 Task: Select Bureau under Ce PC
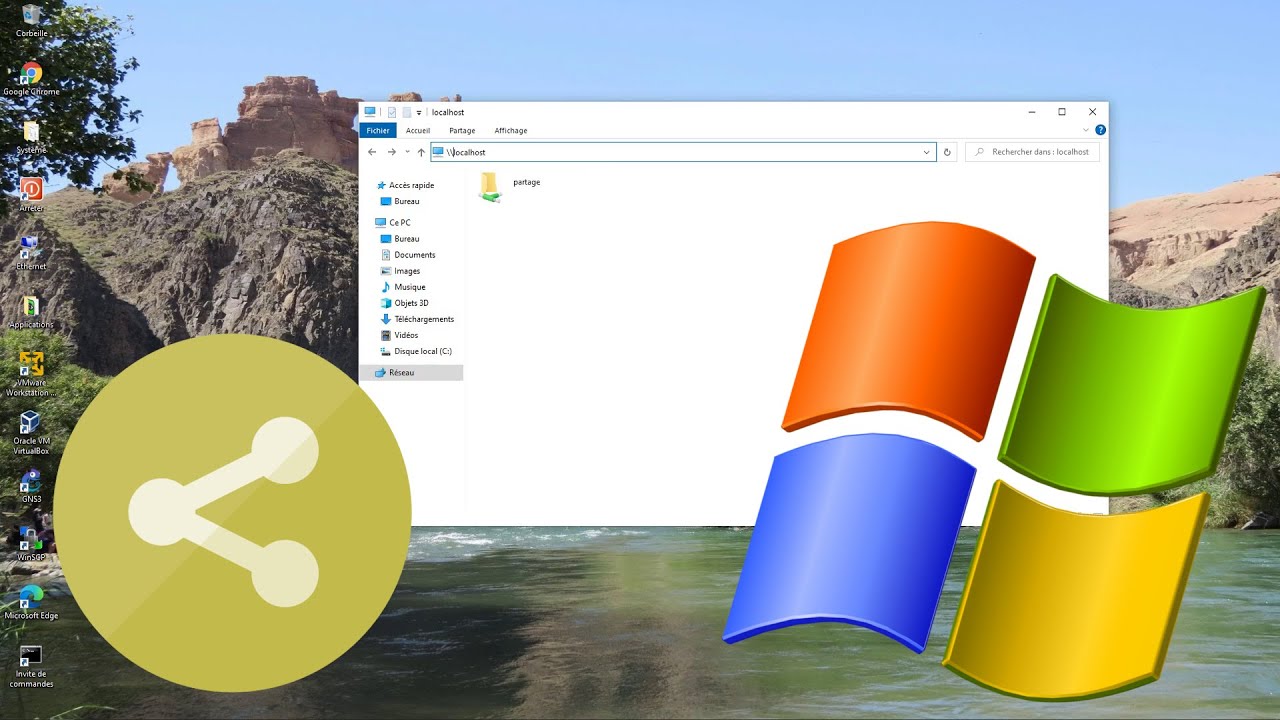click(400, 239)
